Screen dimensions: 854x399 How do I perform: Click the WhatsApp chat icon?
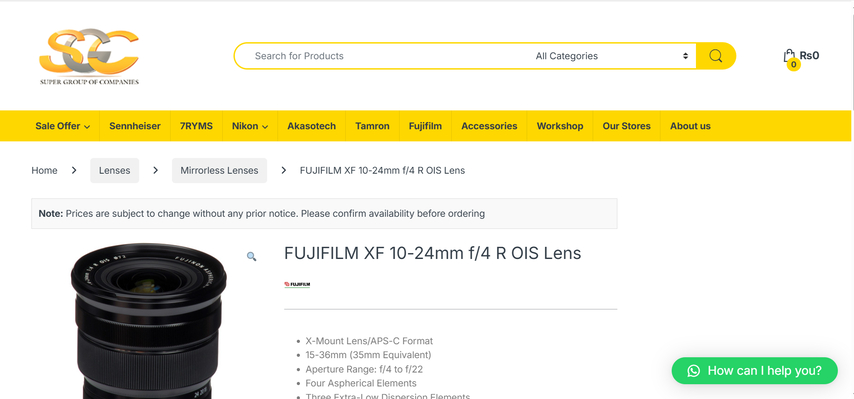point(693,371)
